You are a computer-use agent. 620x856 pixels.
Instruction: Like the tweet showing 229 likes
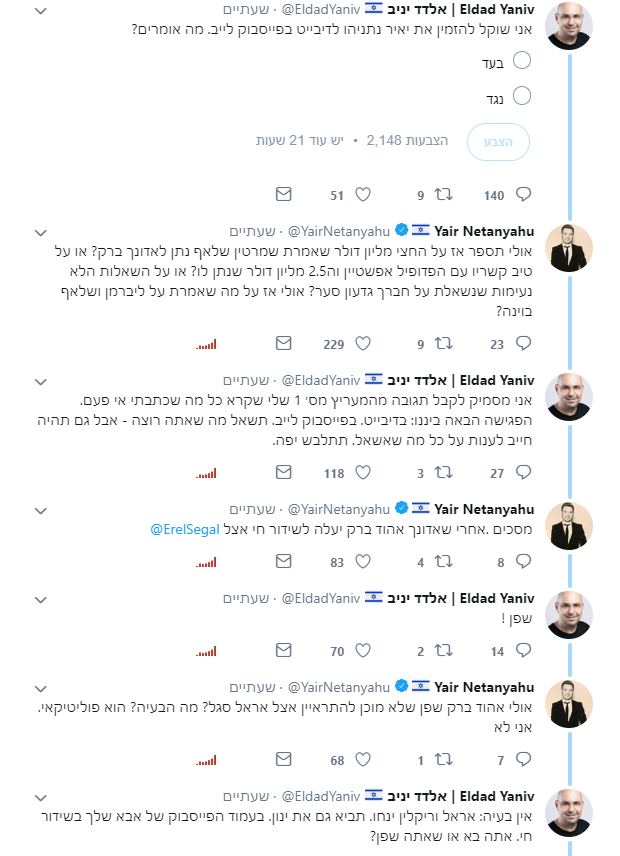[363, 343]
